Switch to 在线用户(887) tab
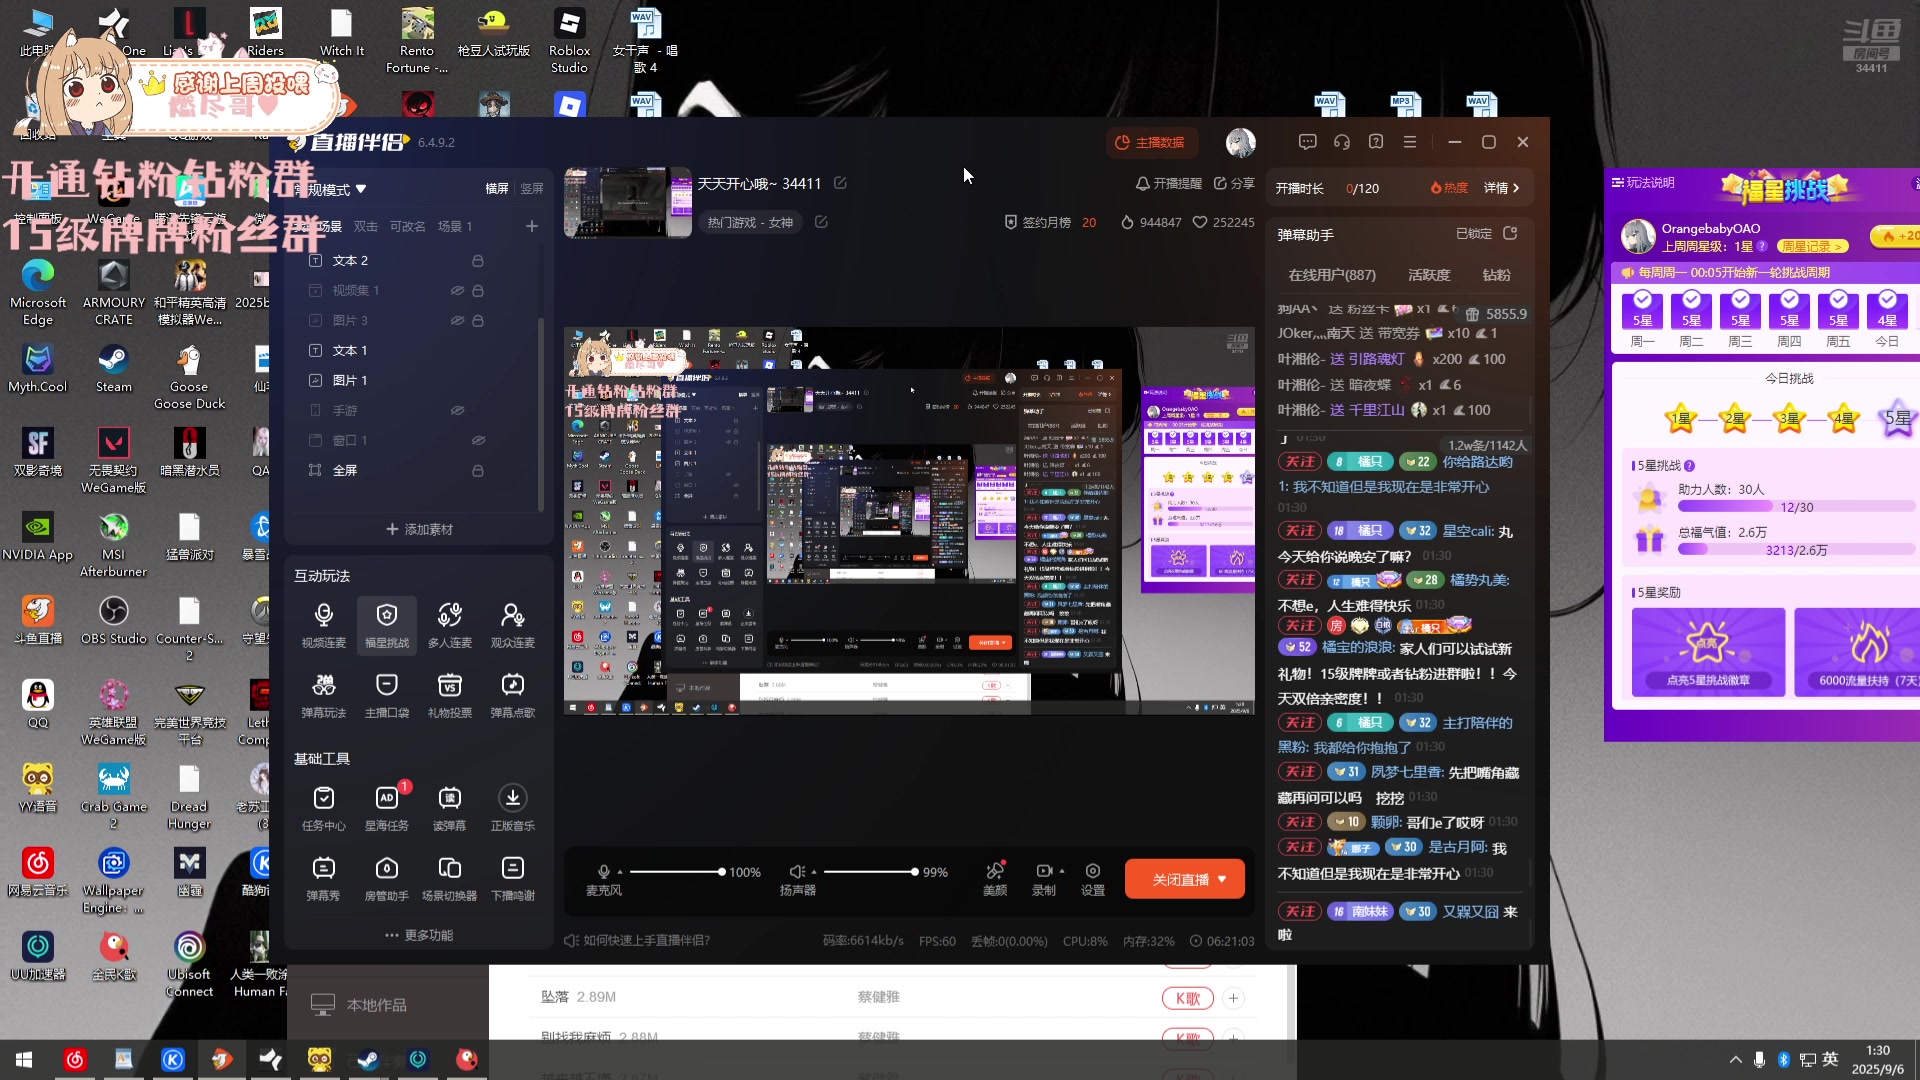1920x1080 pixels. pos(1332,275)
